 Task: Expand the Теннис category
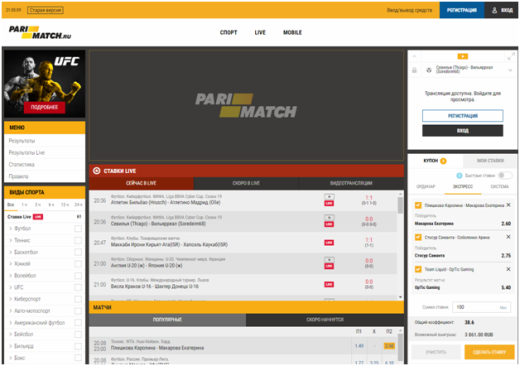point(11,240)
